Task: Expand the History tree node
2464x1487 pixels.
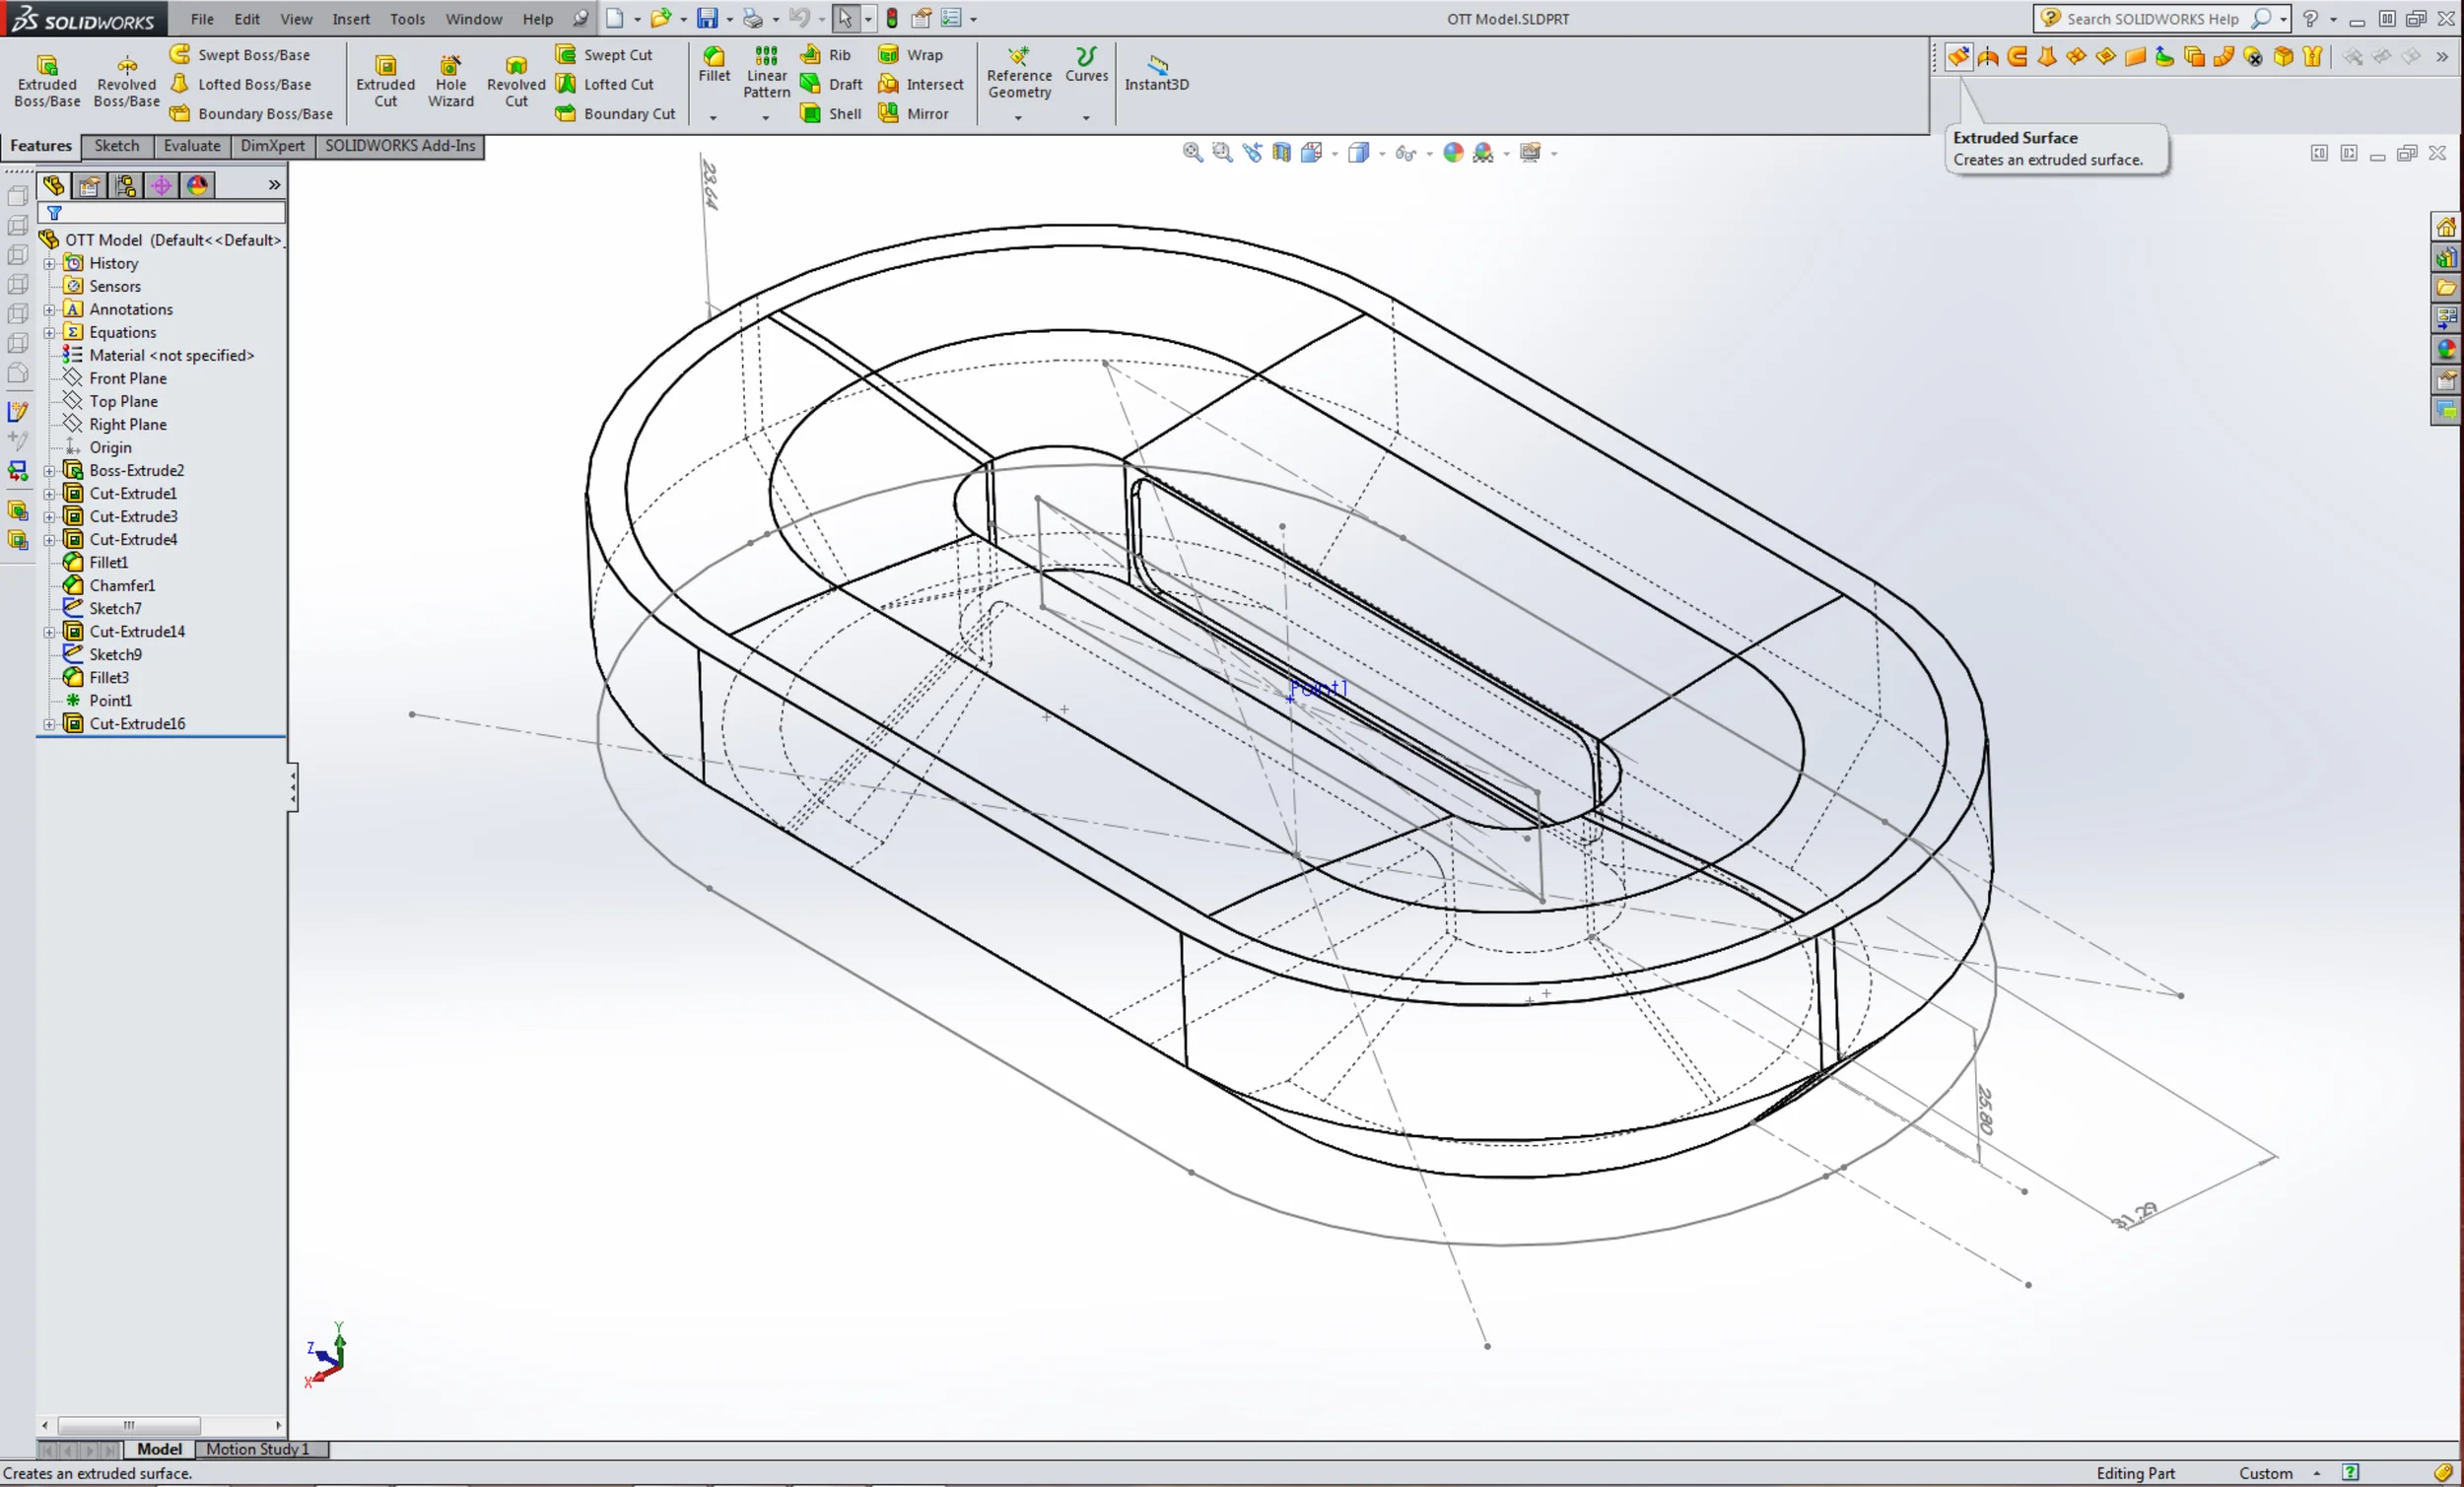Action: click(x=49, y=264)
